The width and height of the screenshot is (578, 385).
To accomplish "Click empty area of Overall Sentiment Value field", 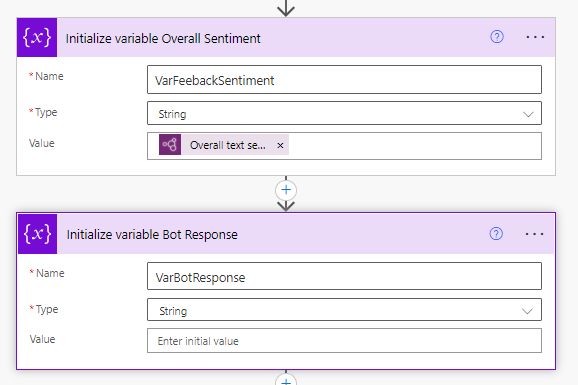I will click(413, 146).
